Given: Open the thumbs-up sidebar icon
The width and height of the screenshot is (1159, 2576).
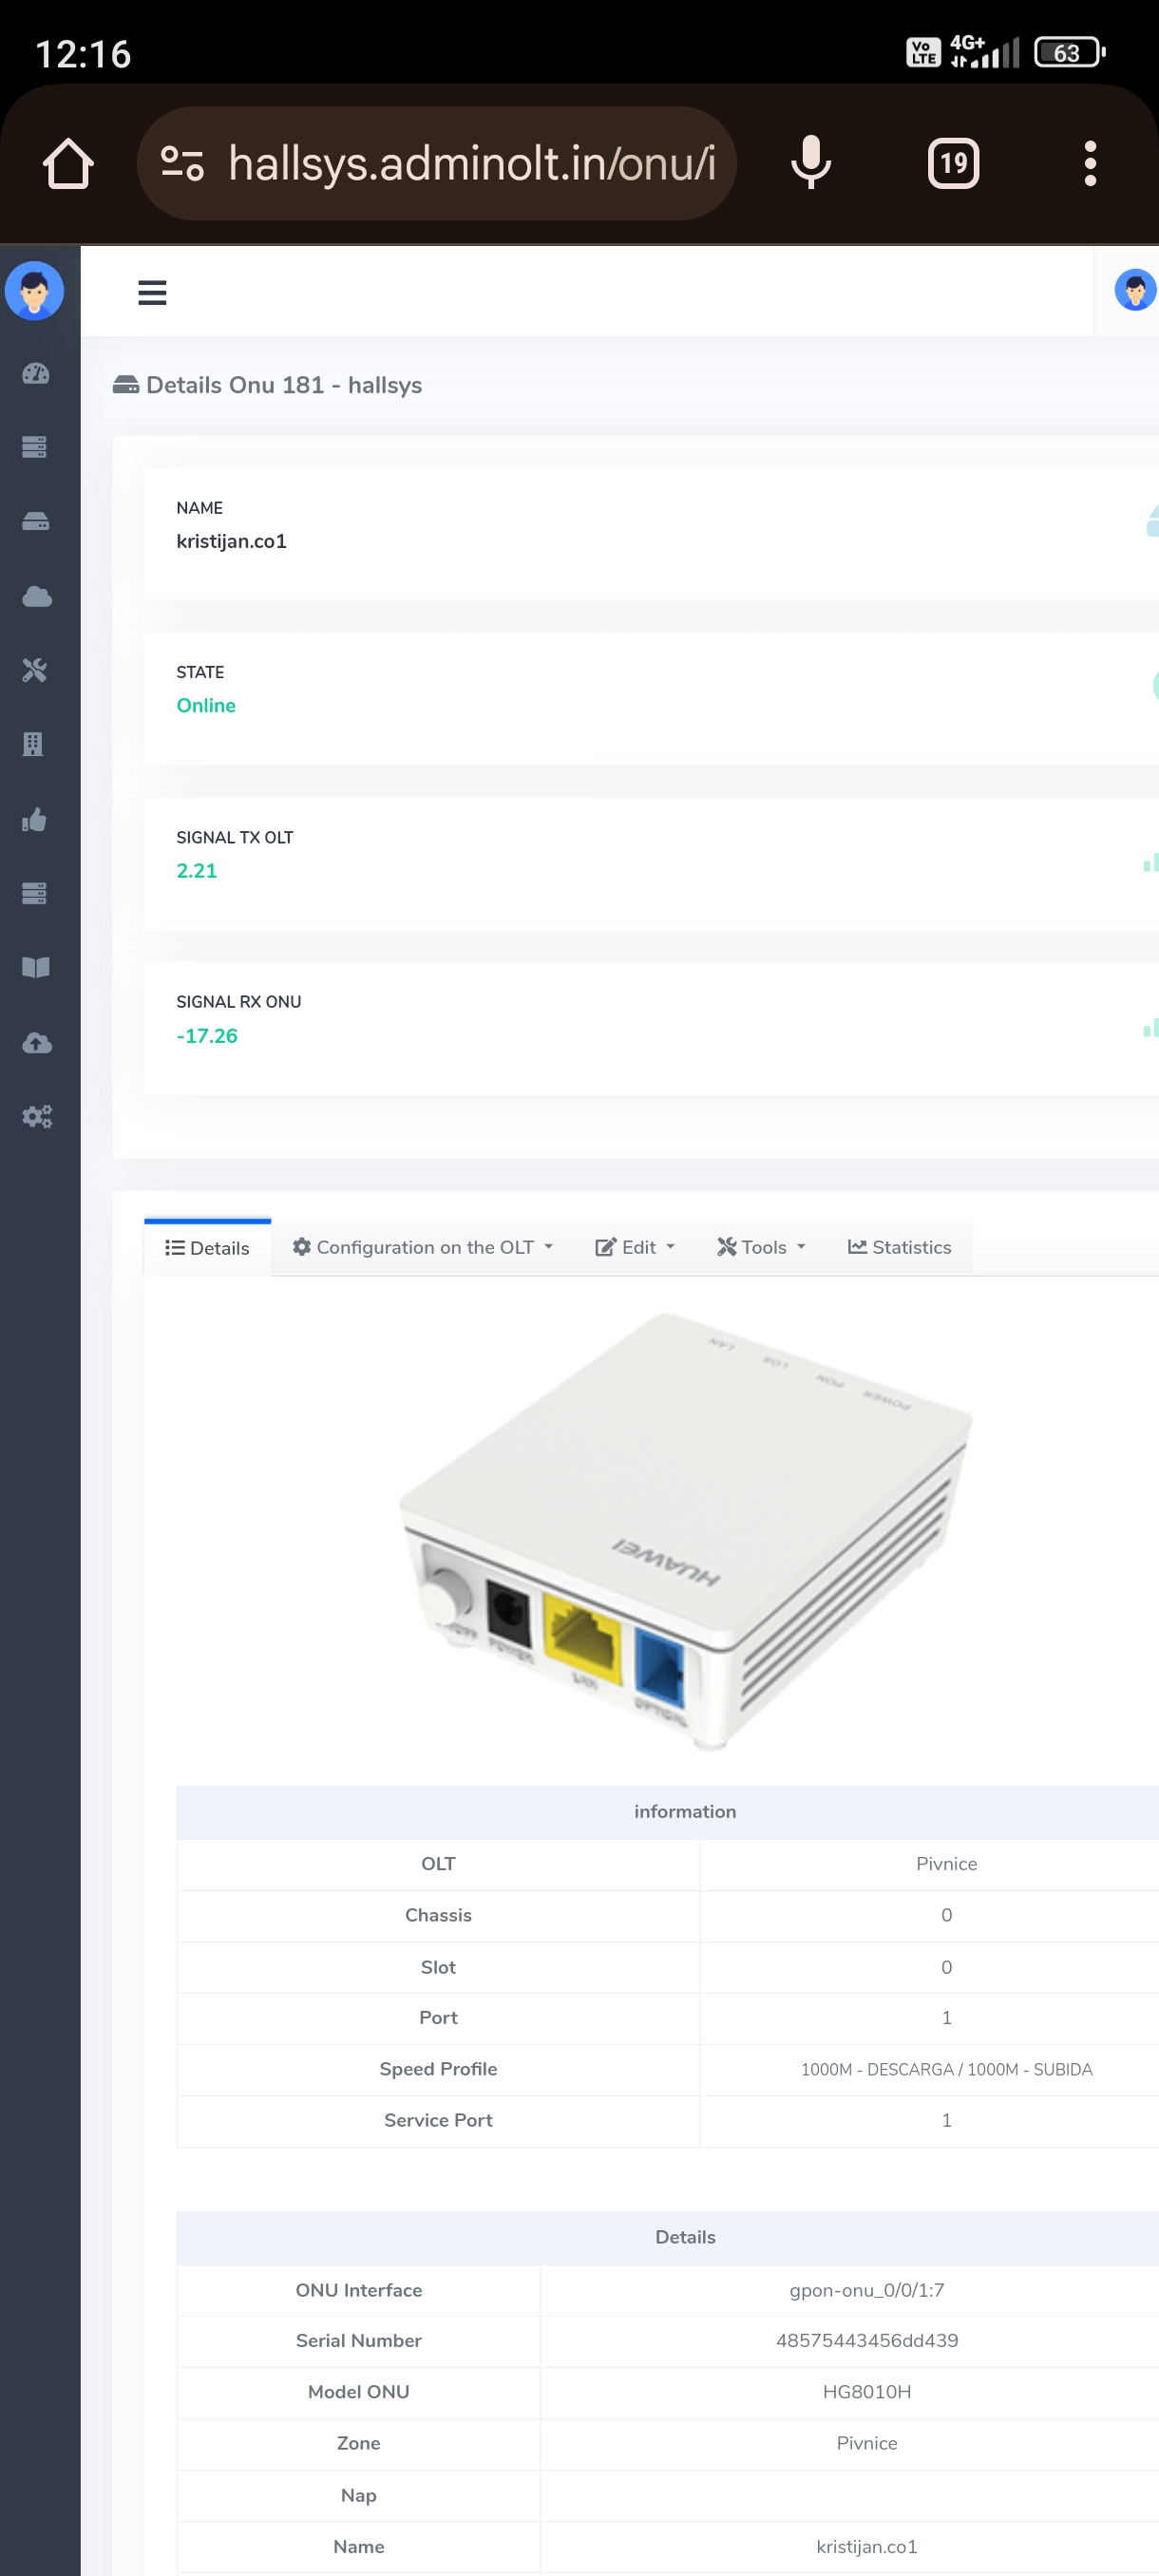Looking at the screenshot, I should (x=34, y=820).
